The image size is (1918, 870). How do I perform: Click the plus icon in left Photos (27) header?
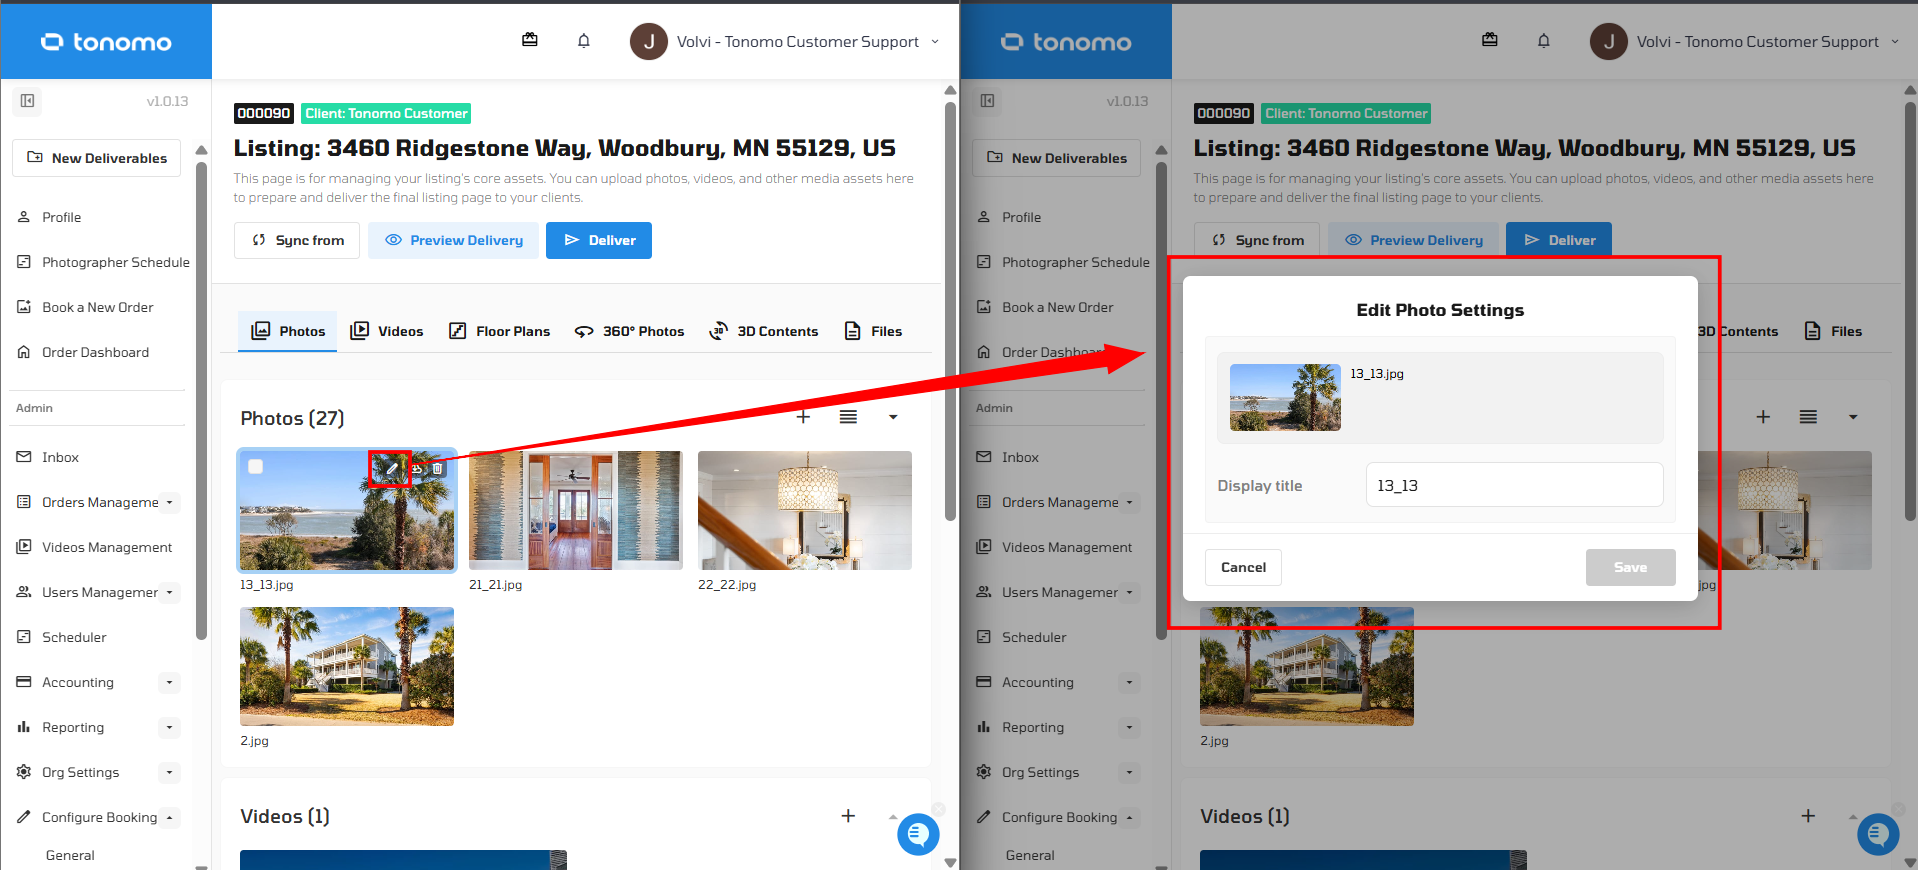(803, 417)
